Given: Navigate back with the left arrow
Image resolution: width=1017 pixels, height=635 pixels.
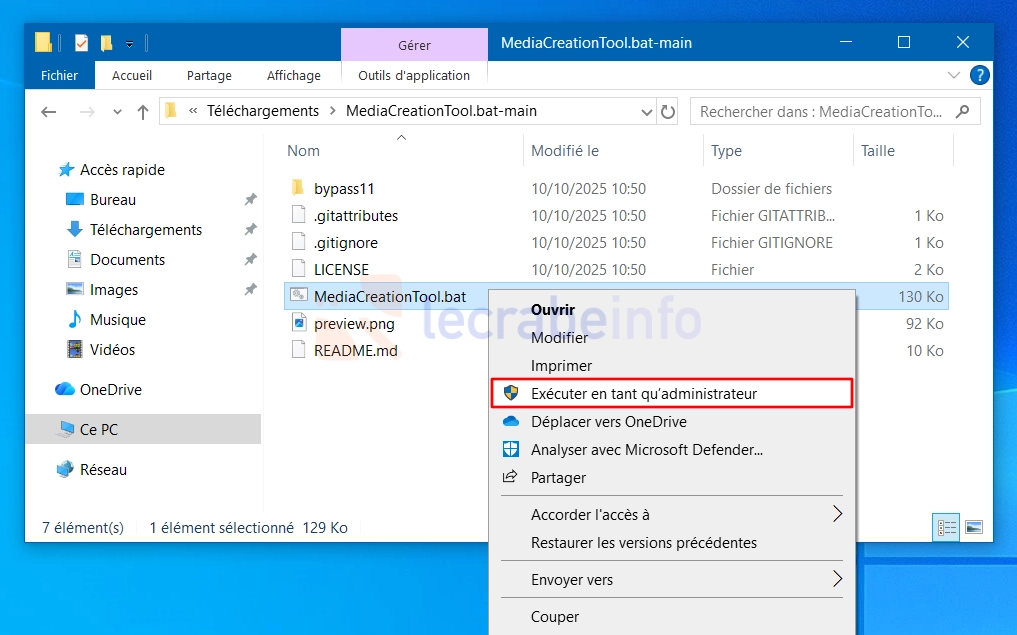Looking at the screenshot, I should coord(48,112).
